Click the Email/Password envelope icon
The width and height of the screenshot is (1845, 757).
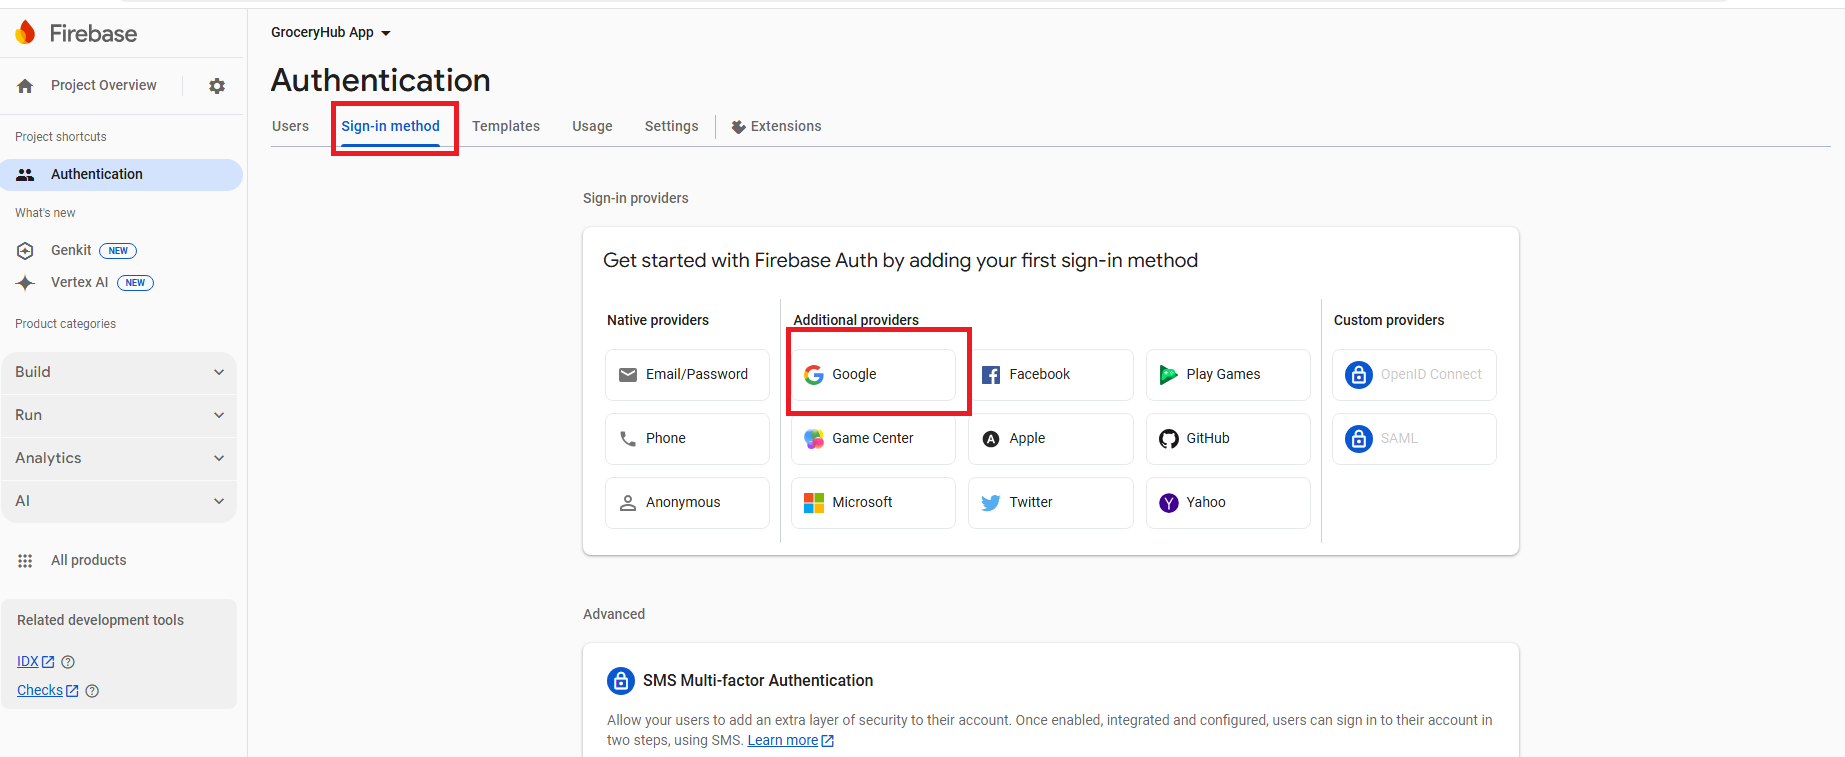[x=628, y=375]
